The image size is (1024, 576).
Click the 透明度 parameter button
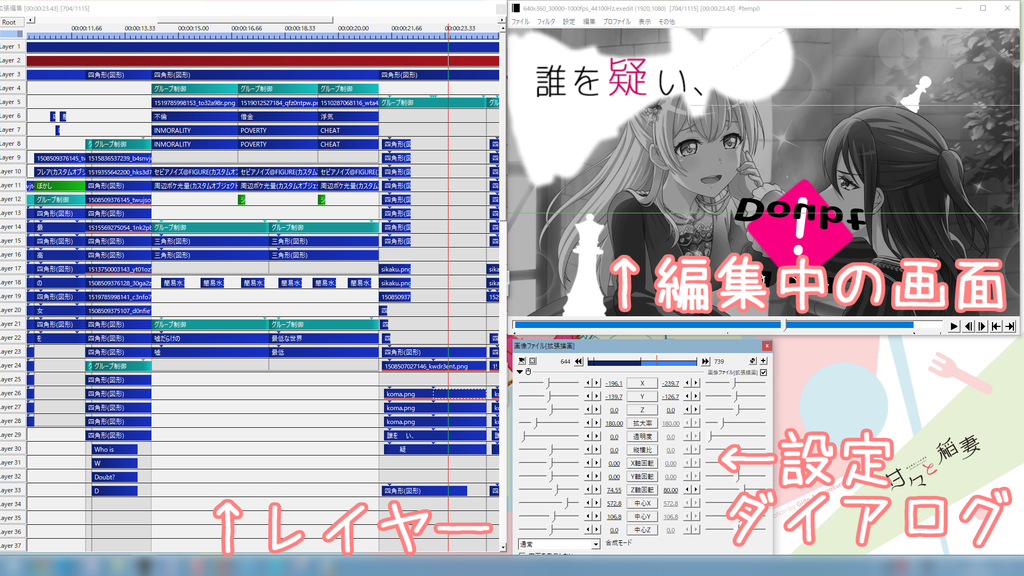coord(642,437)
